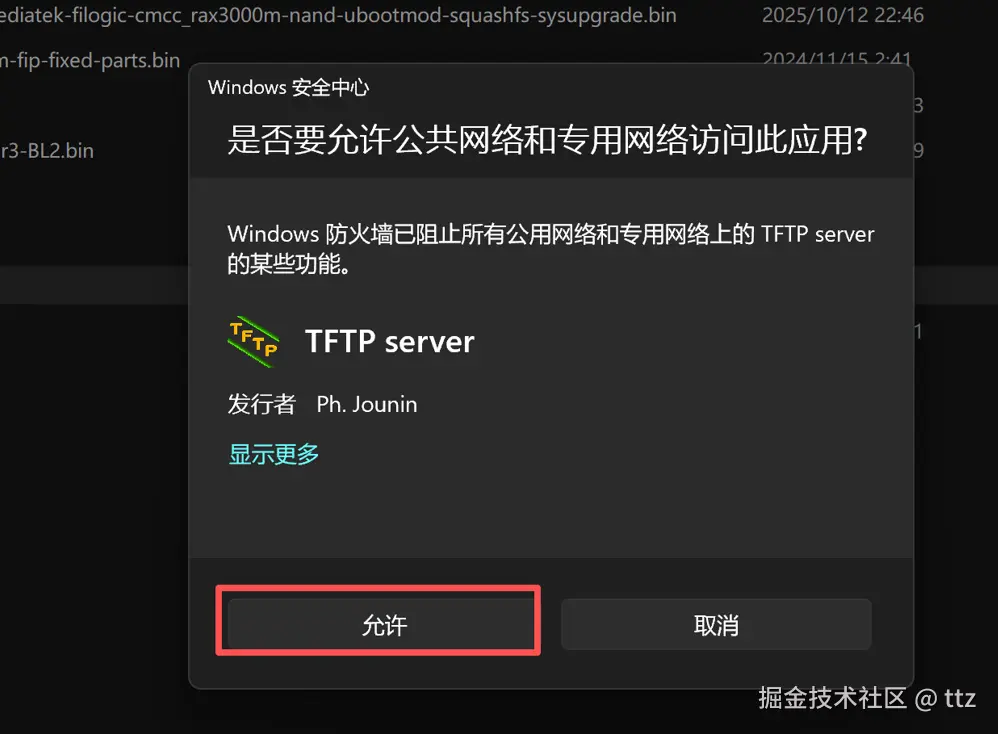Click the 2025/10/12 22:46 date entry
Image resolution: width=998 pixels, height=734 pixels.
click(843, 15)
